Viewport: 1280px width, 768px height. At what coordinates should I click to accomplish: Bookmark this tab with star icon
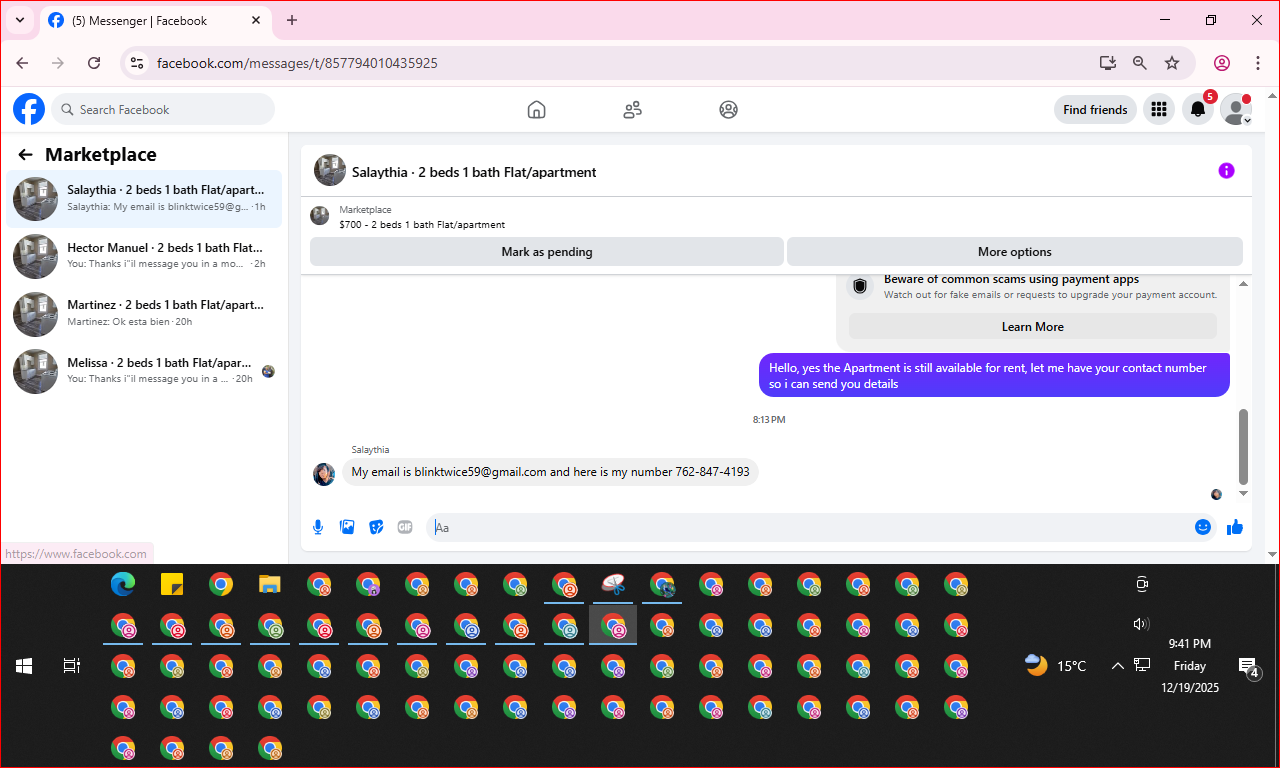click(x=1172, y=63)
